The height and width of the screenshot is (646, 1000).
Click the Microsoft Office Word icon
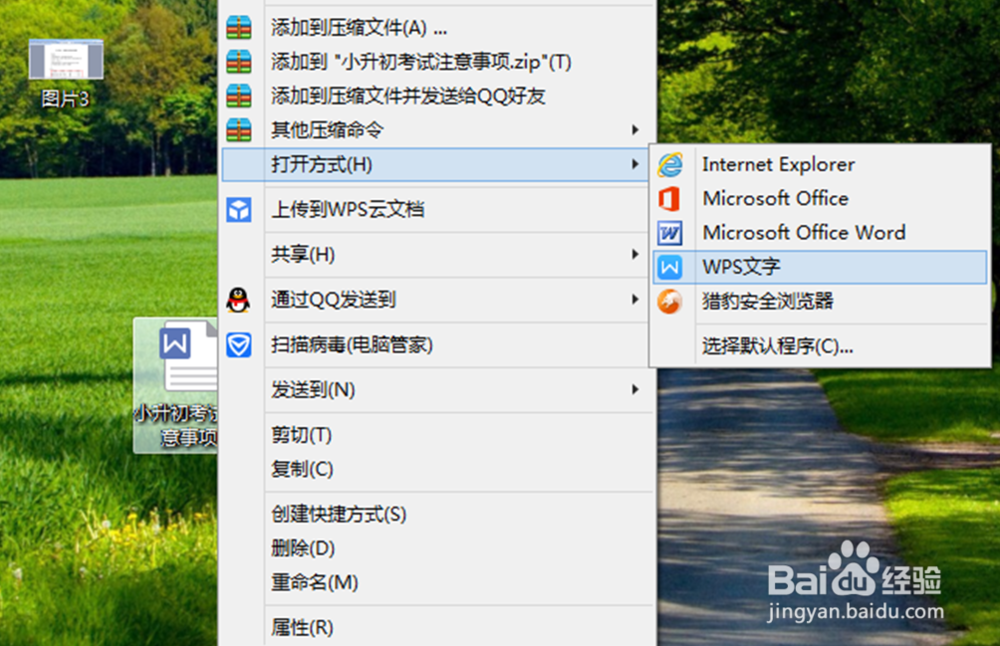(x=670, y=233)
